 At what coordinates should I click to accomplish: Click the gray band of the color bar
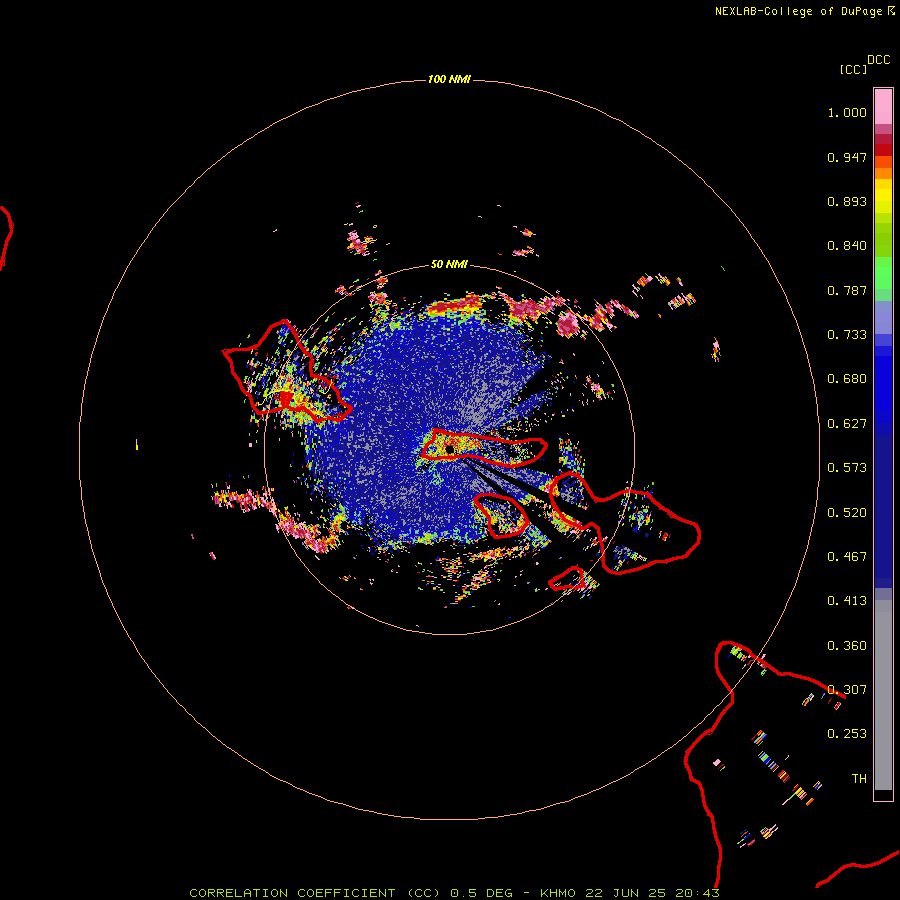pyautogui.click(x=883, y=695)
